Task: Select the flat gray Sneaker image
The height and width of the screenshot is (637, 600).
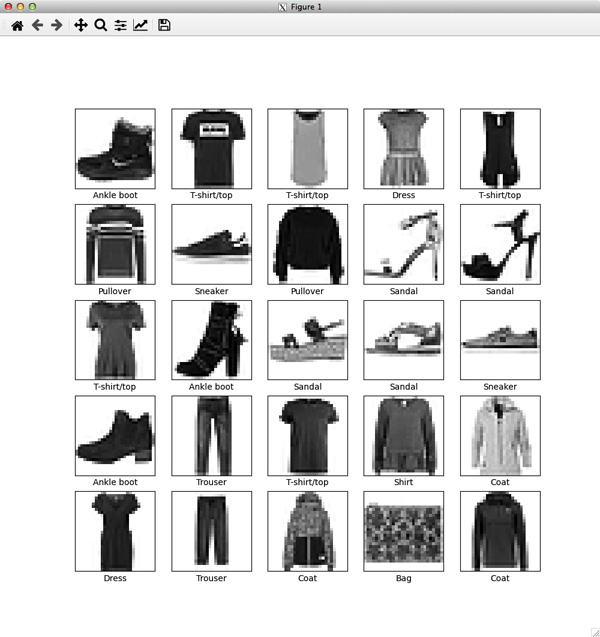Action: pos(500,340)
